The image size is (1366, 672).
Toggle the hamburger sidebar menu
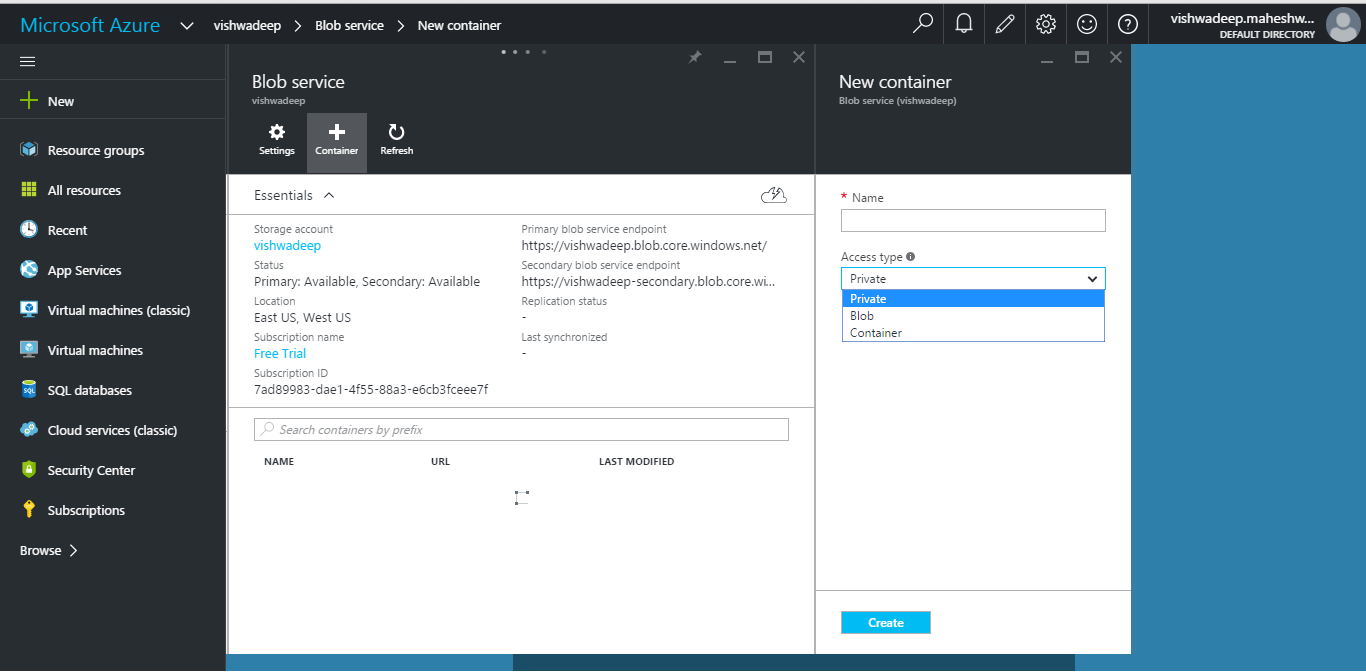28,62
